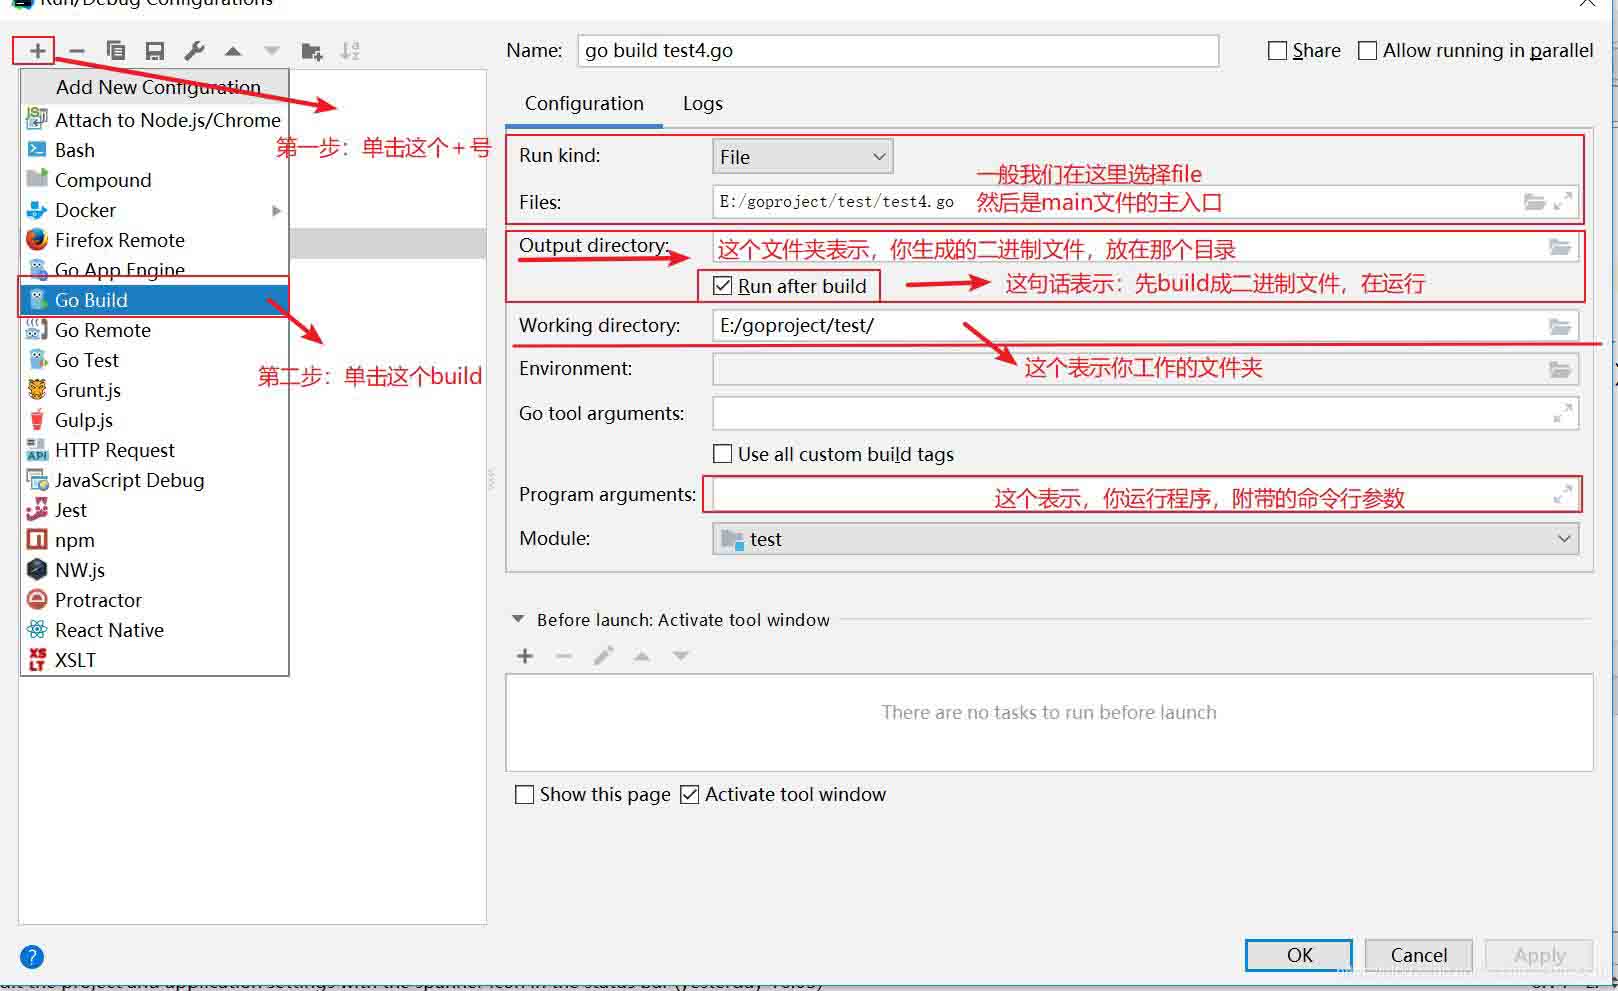This screenshot has width=1618, height=991.
Task: Click the sort configurations icon
Action: coord(350,51)
